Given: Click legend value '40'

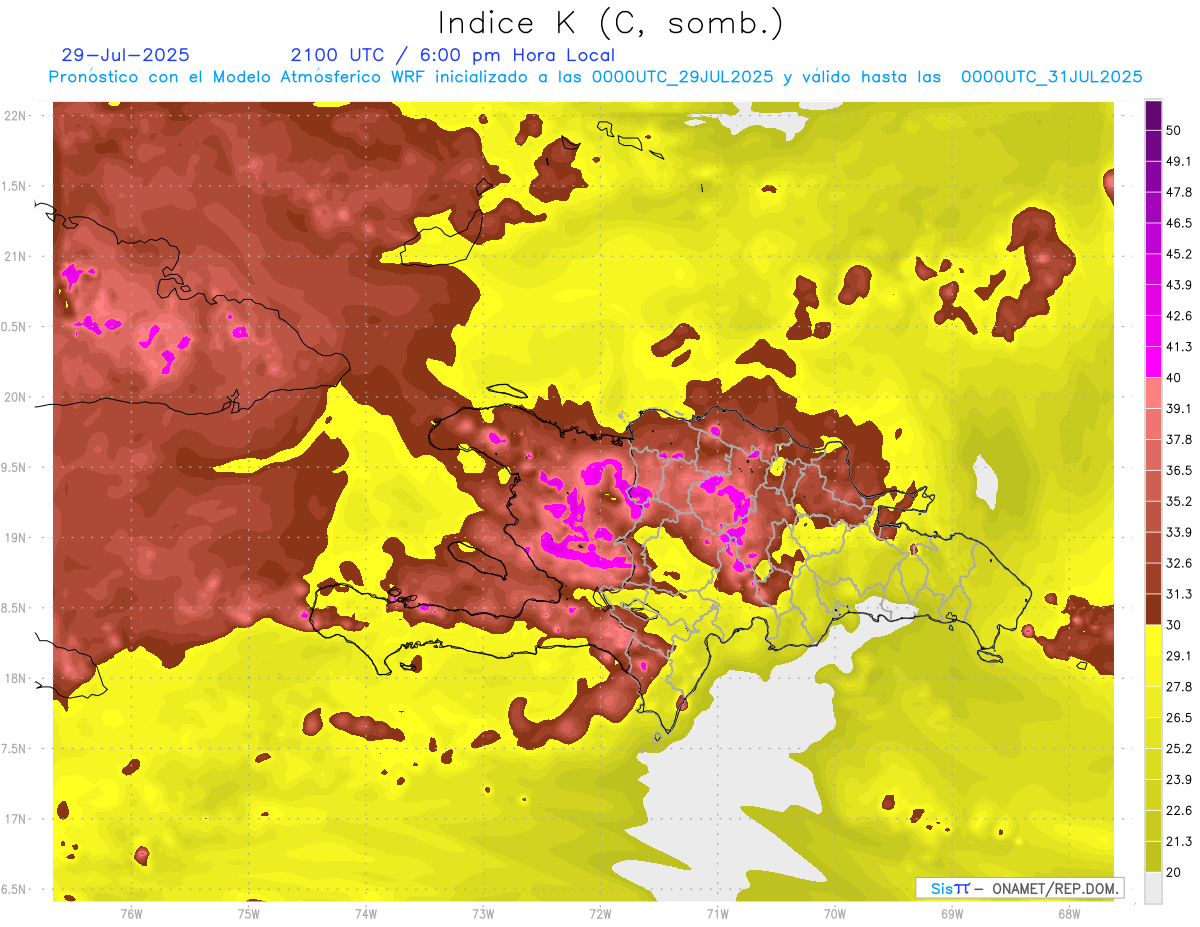Looking at the screenshot, I should 1175,377.
